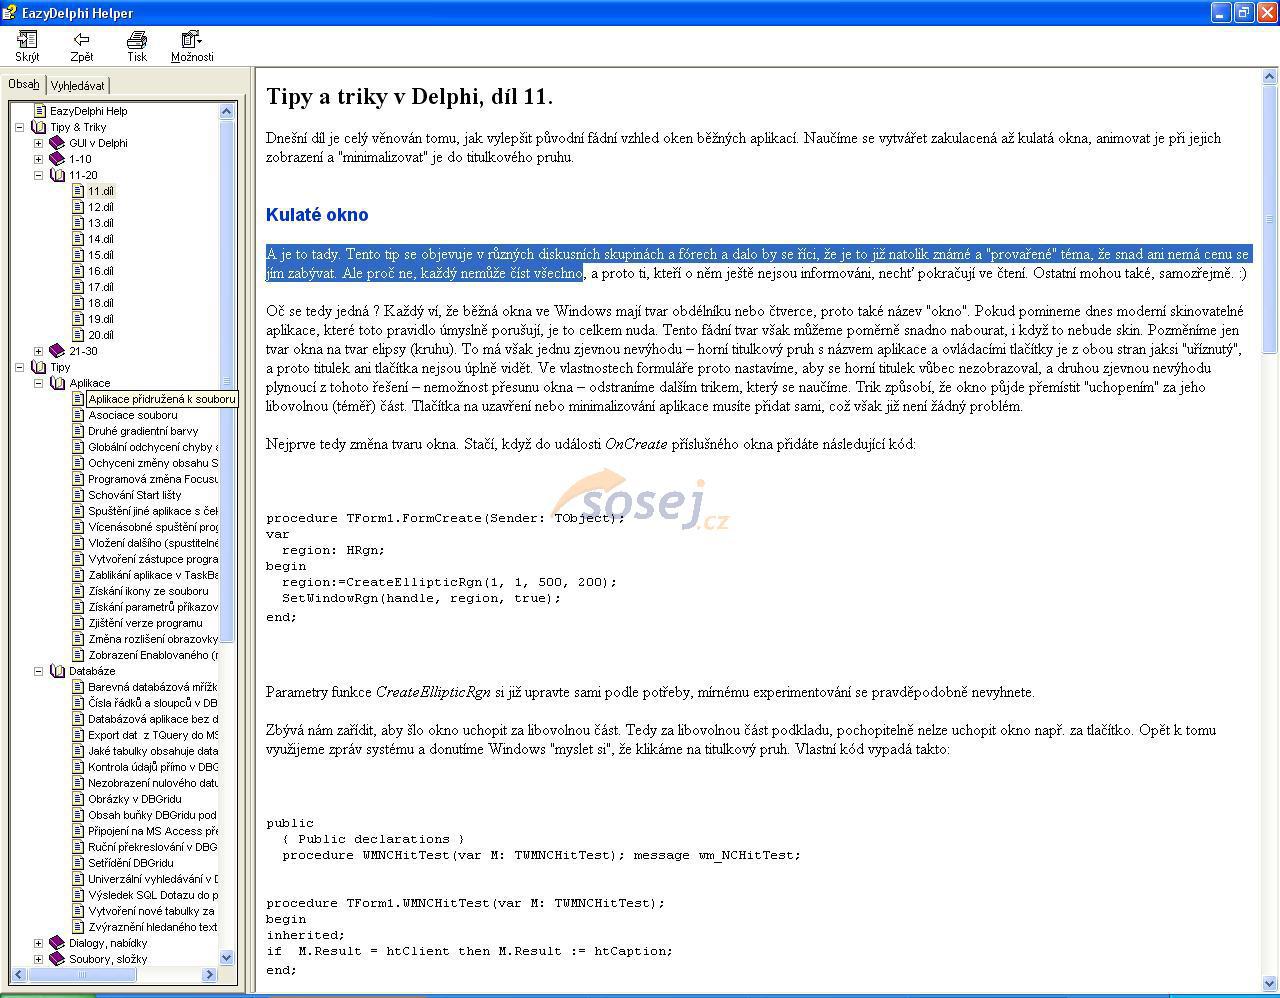Open the 19.díl topic
1280x998 pixels.
(101, 319)
